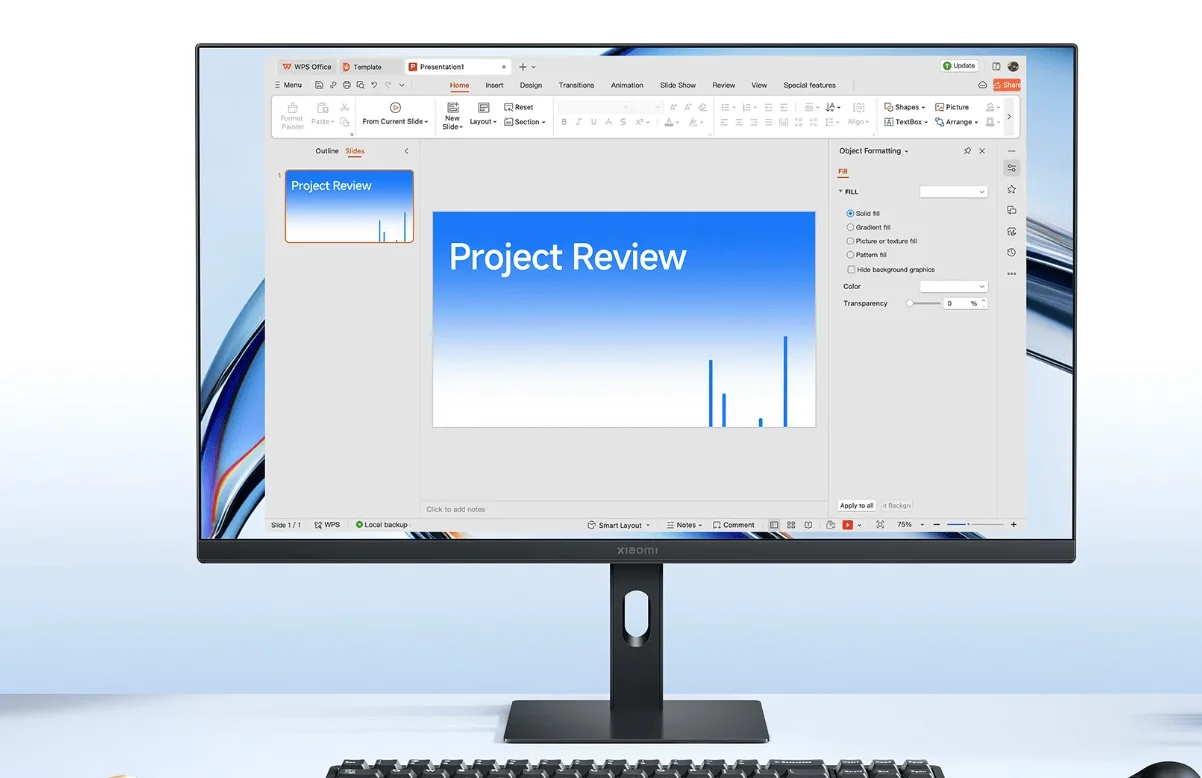Enable Hide background graphics checkbox
The width and height of the screenshot is (1202, 778).
851,269
